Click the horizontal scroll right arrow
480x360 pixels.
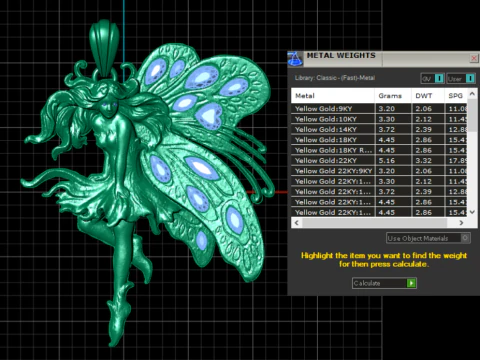(461, 223)
